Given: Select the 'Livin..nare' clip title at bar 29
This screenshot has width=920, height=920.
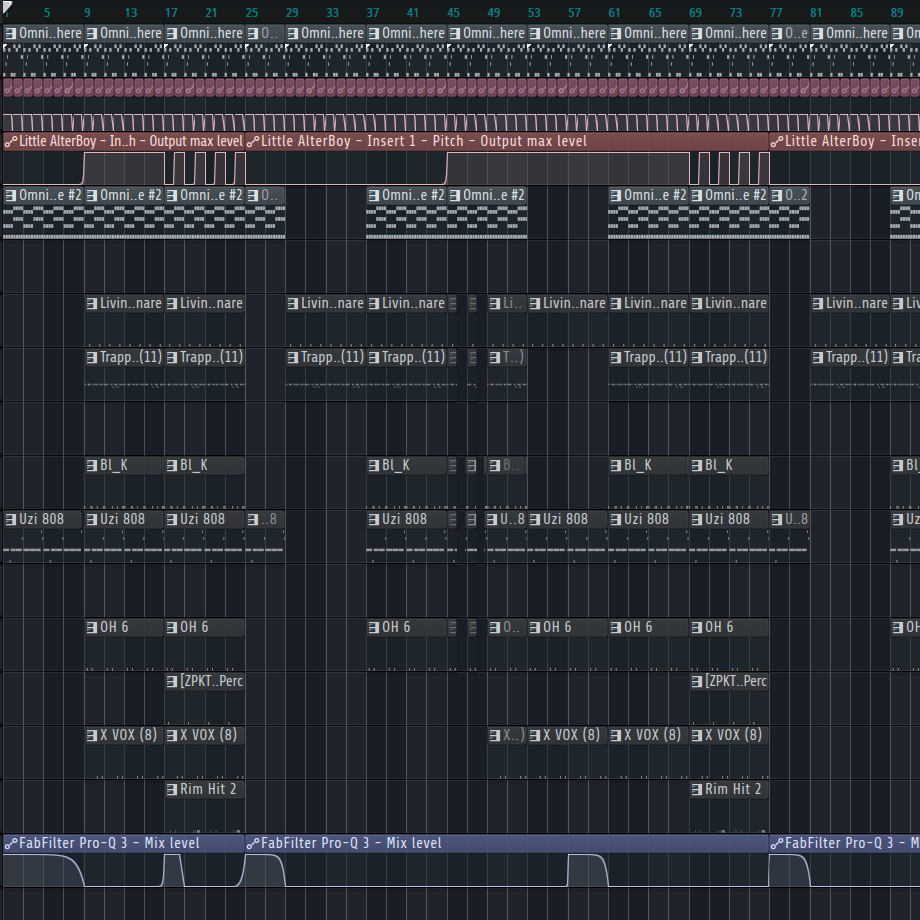Looking at the screenshot, I should (x=333, y=303).
